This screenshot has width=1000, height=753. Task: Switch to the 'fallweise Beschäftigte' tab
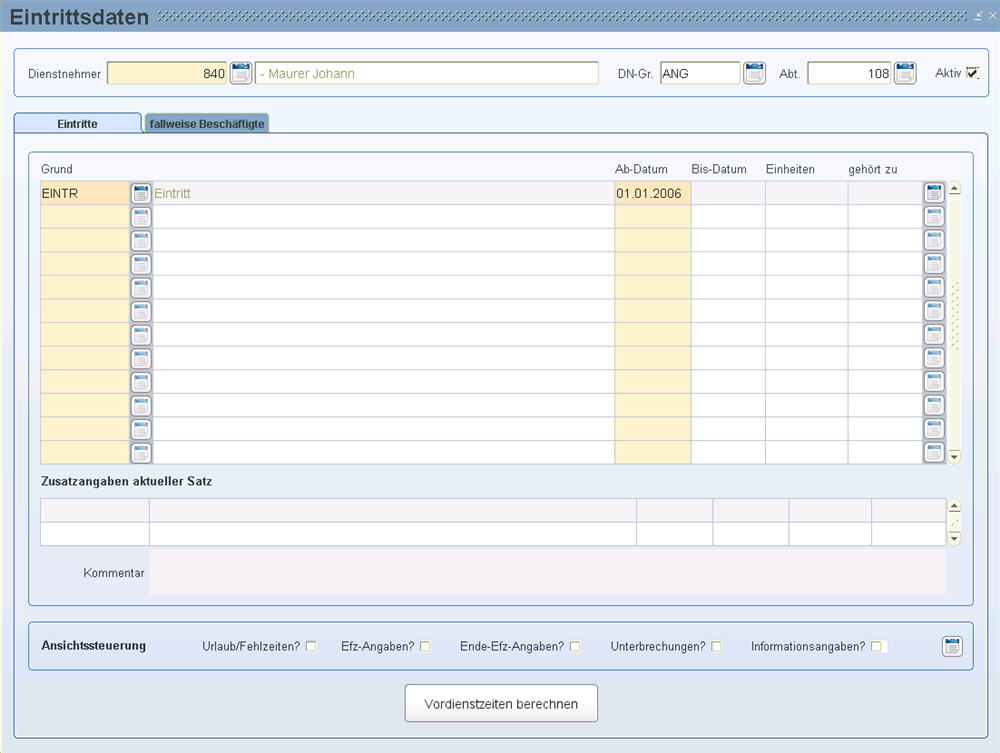[207, 124]
